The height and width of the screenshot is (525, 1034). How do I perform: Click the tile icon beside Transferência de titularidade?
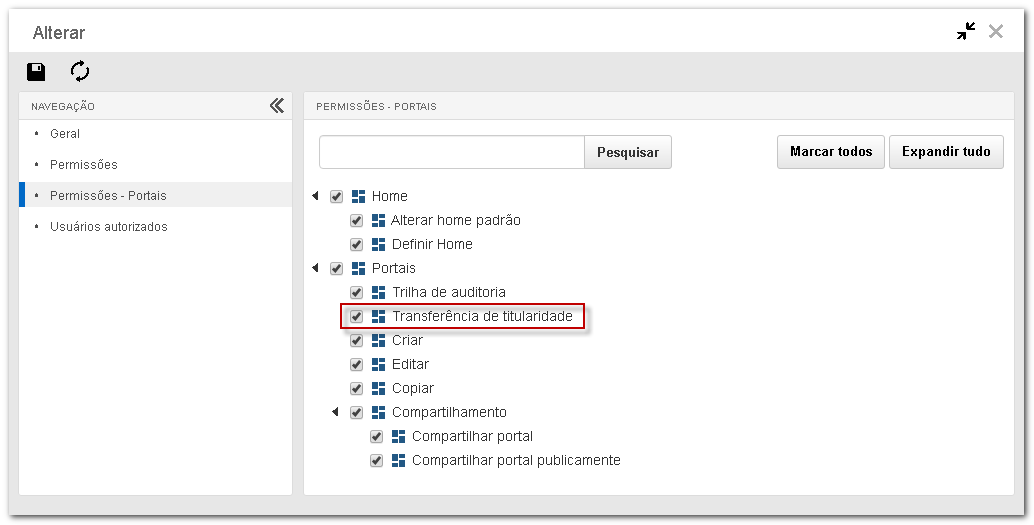[379, 317]
